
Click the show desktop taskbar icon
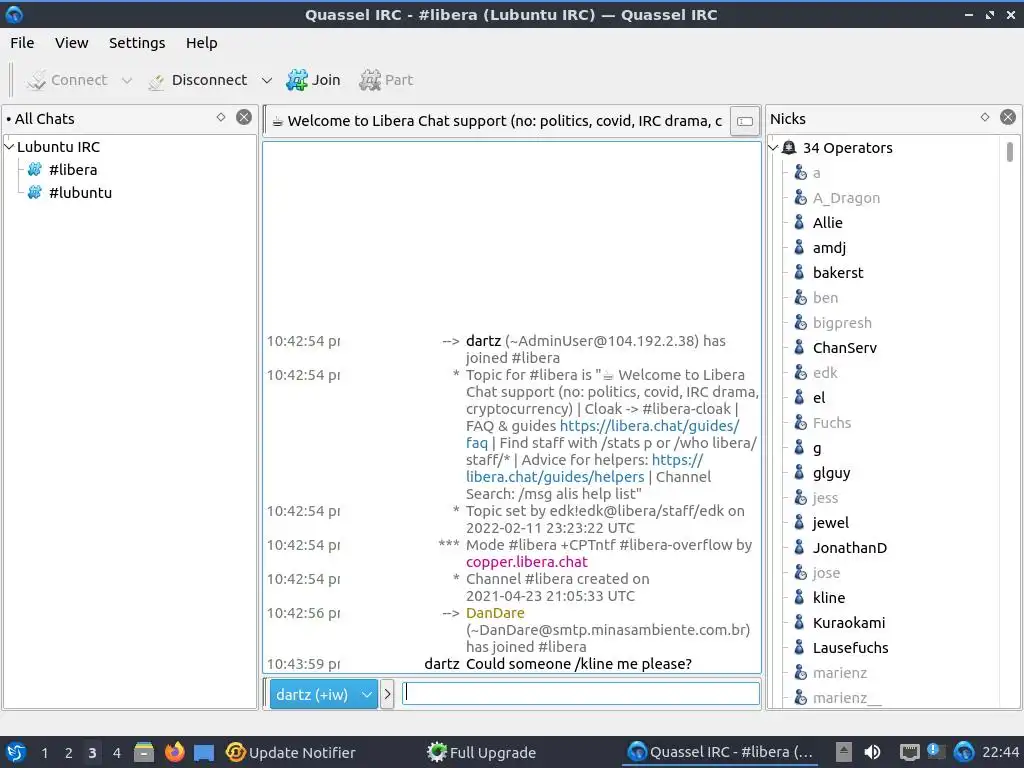(x=204, y=753)
